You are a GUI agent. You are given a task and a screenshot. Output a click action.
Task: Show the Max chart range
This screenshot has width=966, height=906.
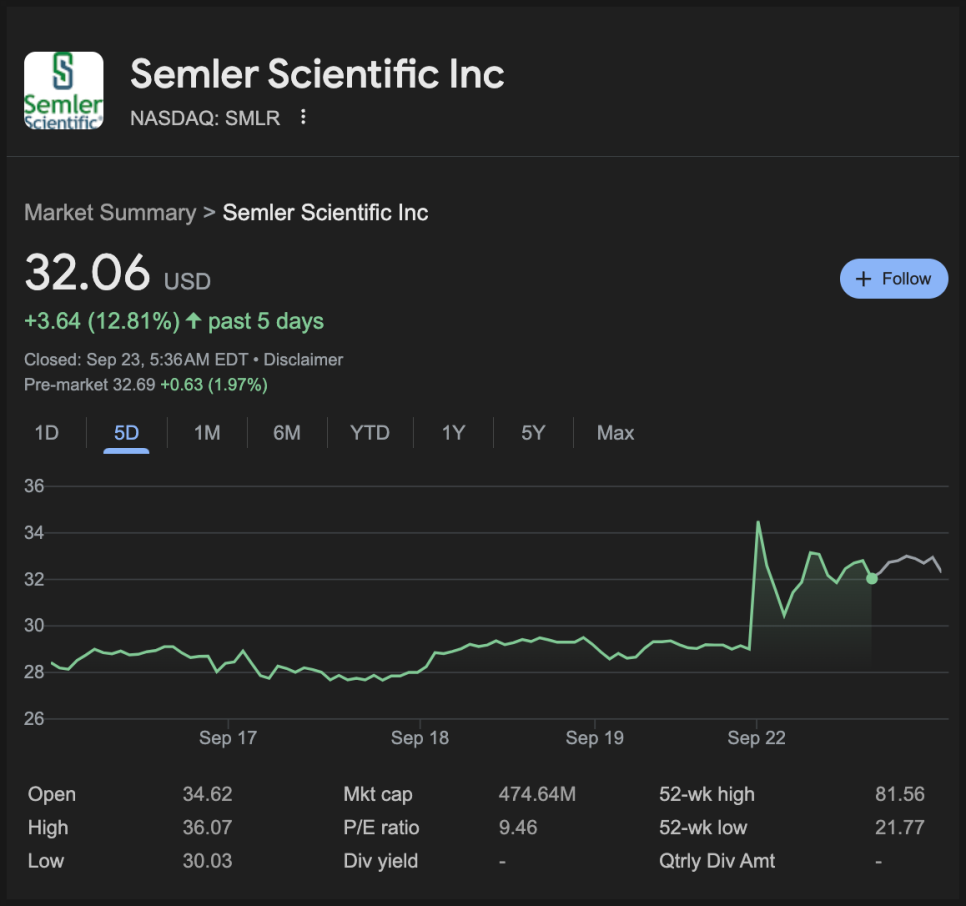coord(615,433)
